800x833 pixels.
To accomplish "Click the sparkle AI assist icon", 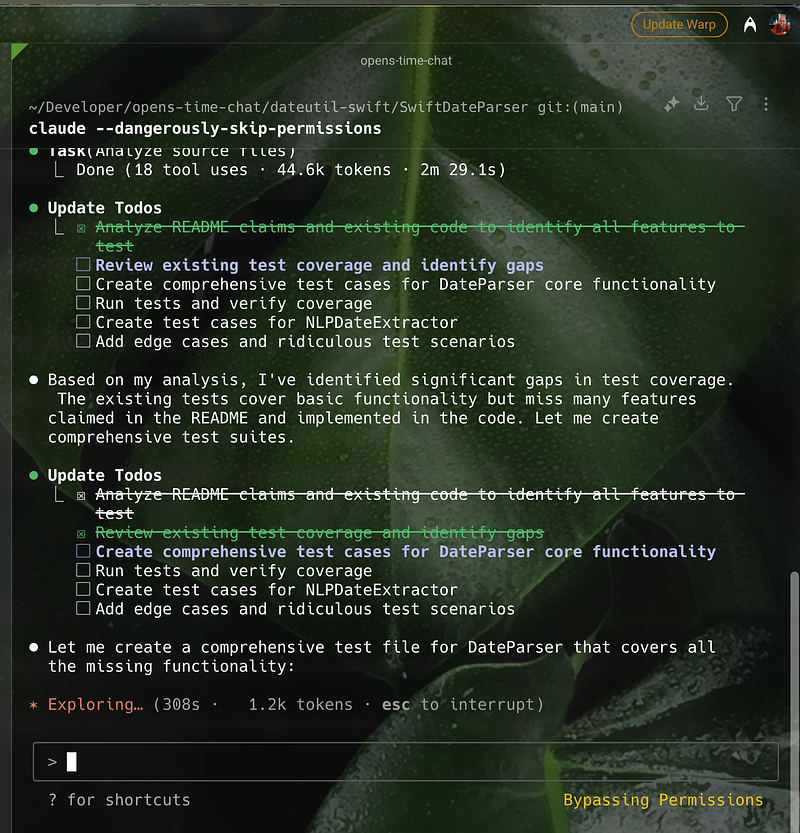I will [672, 103].
